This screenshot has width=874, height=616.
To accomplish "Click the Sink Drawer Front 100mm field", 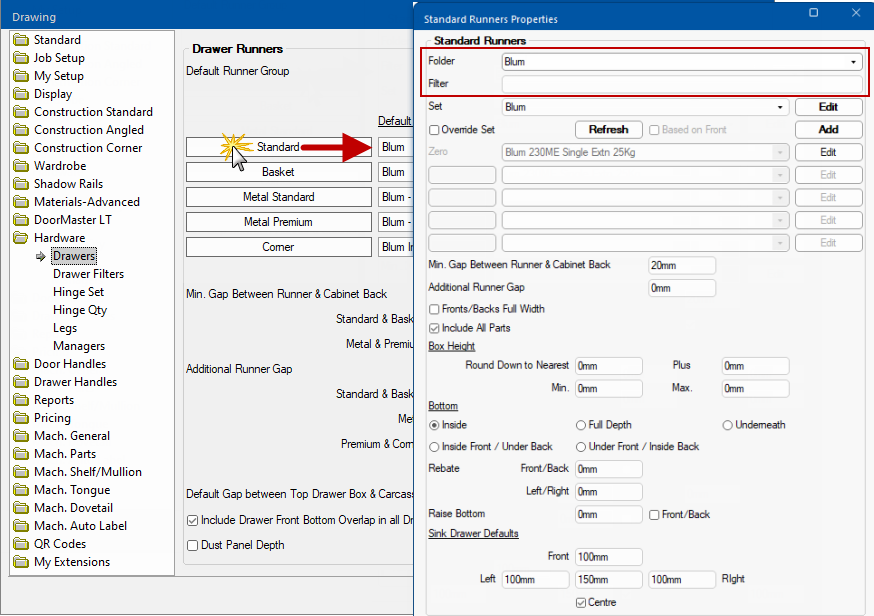I will 609,557.
